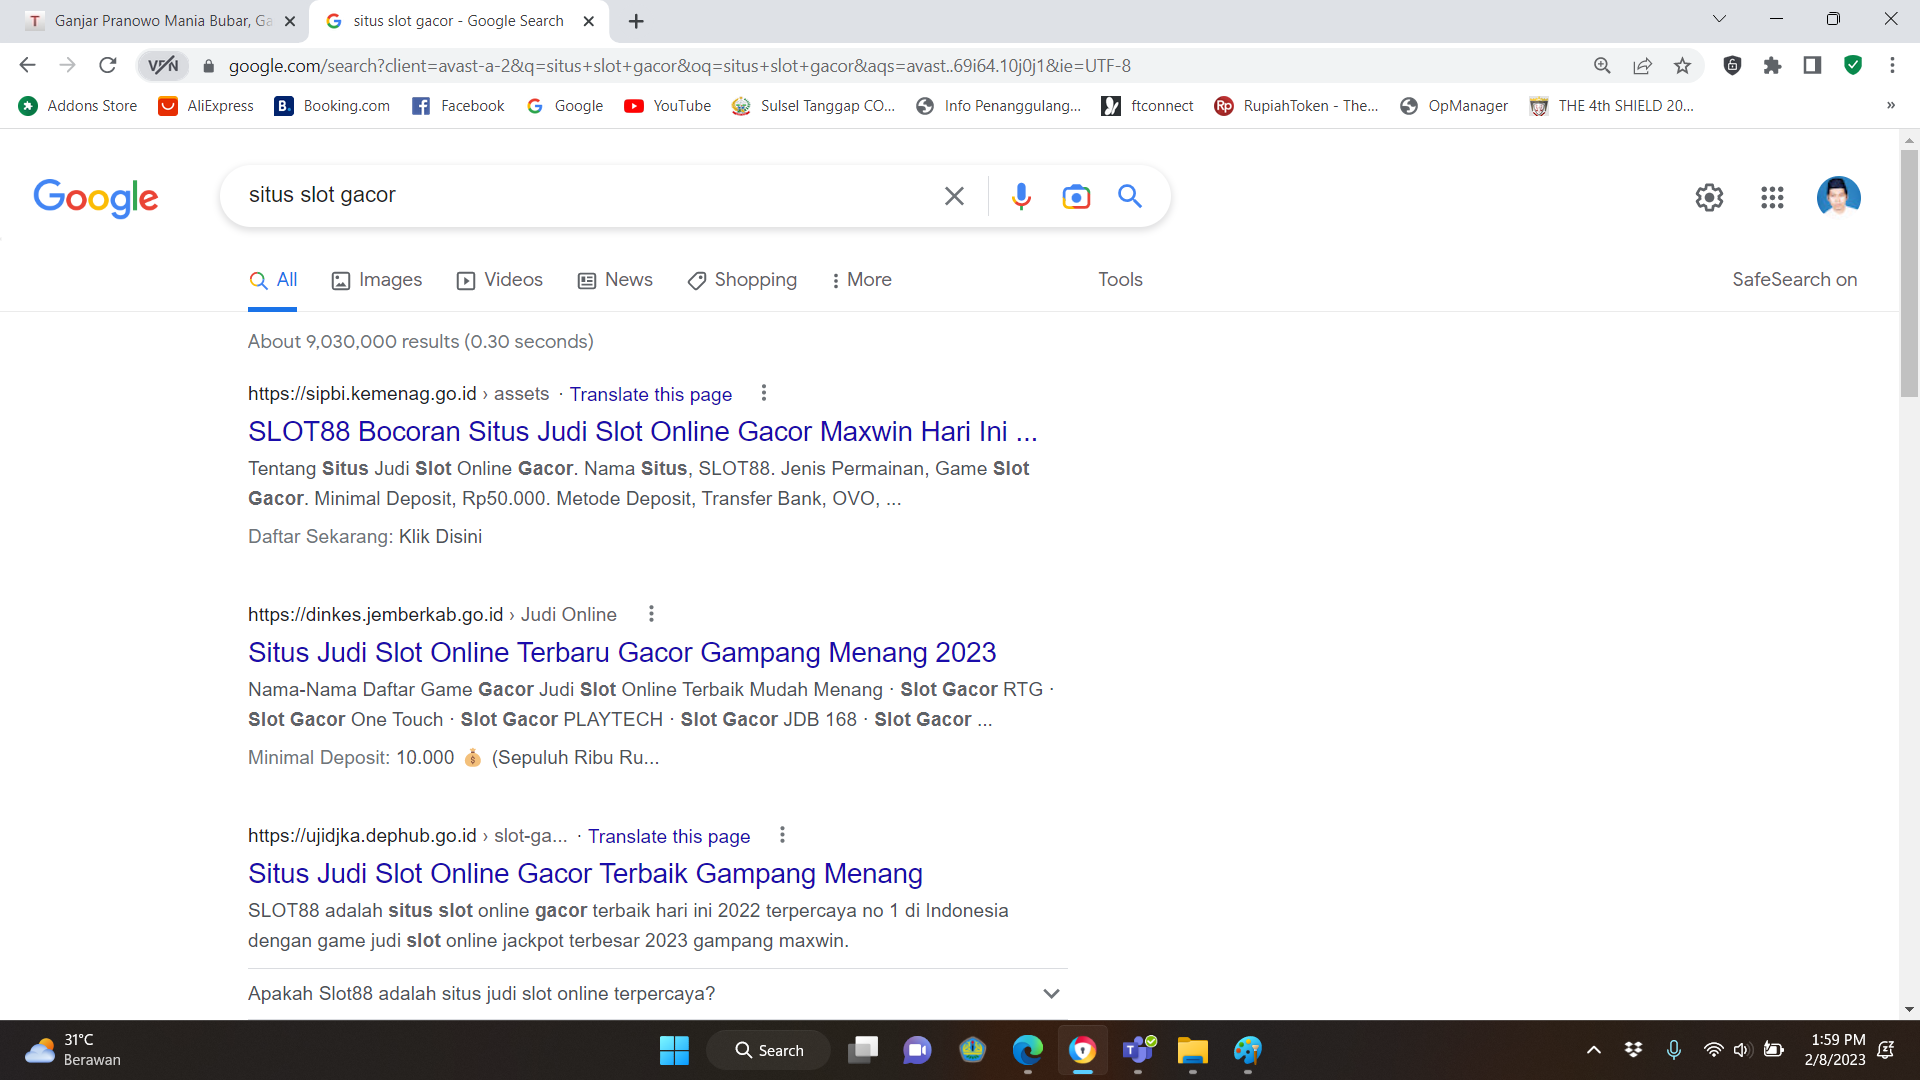Open Google quick settings gear
This screenshot has height=1080, width=1920.
(x=1709, y=197)
